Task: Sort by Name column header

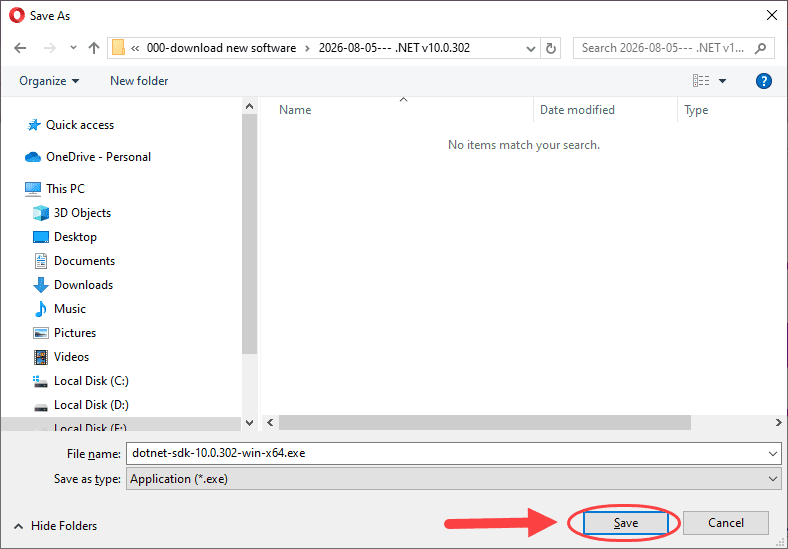Action: pos(295,110)
